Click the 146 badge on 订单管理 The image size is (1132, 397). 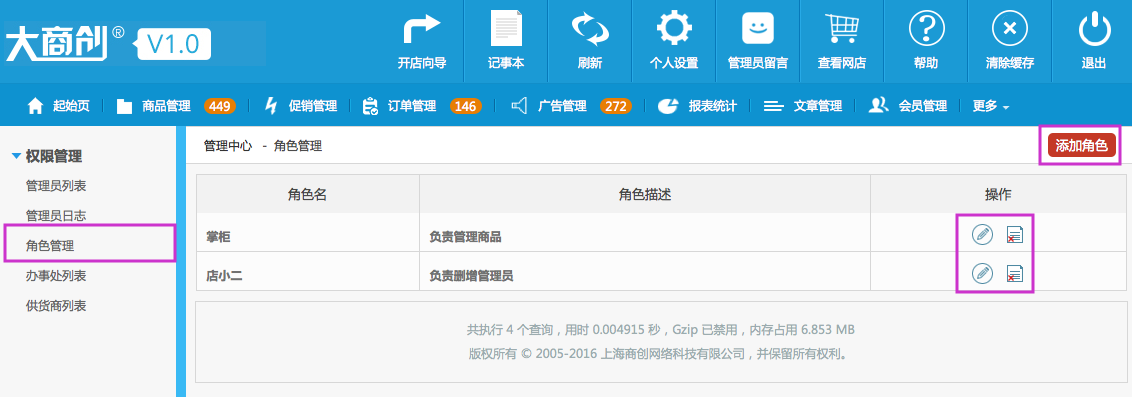[466, 106]
